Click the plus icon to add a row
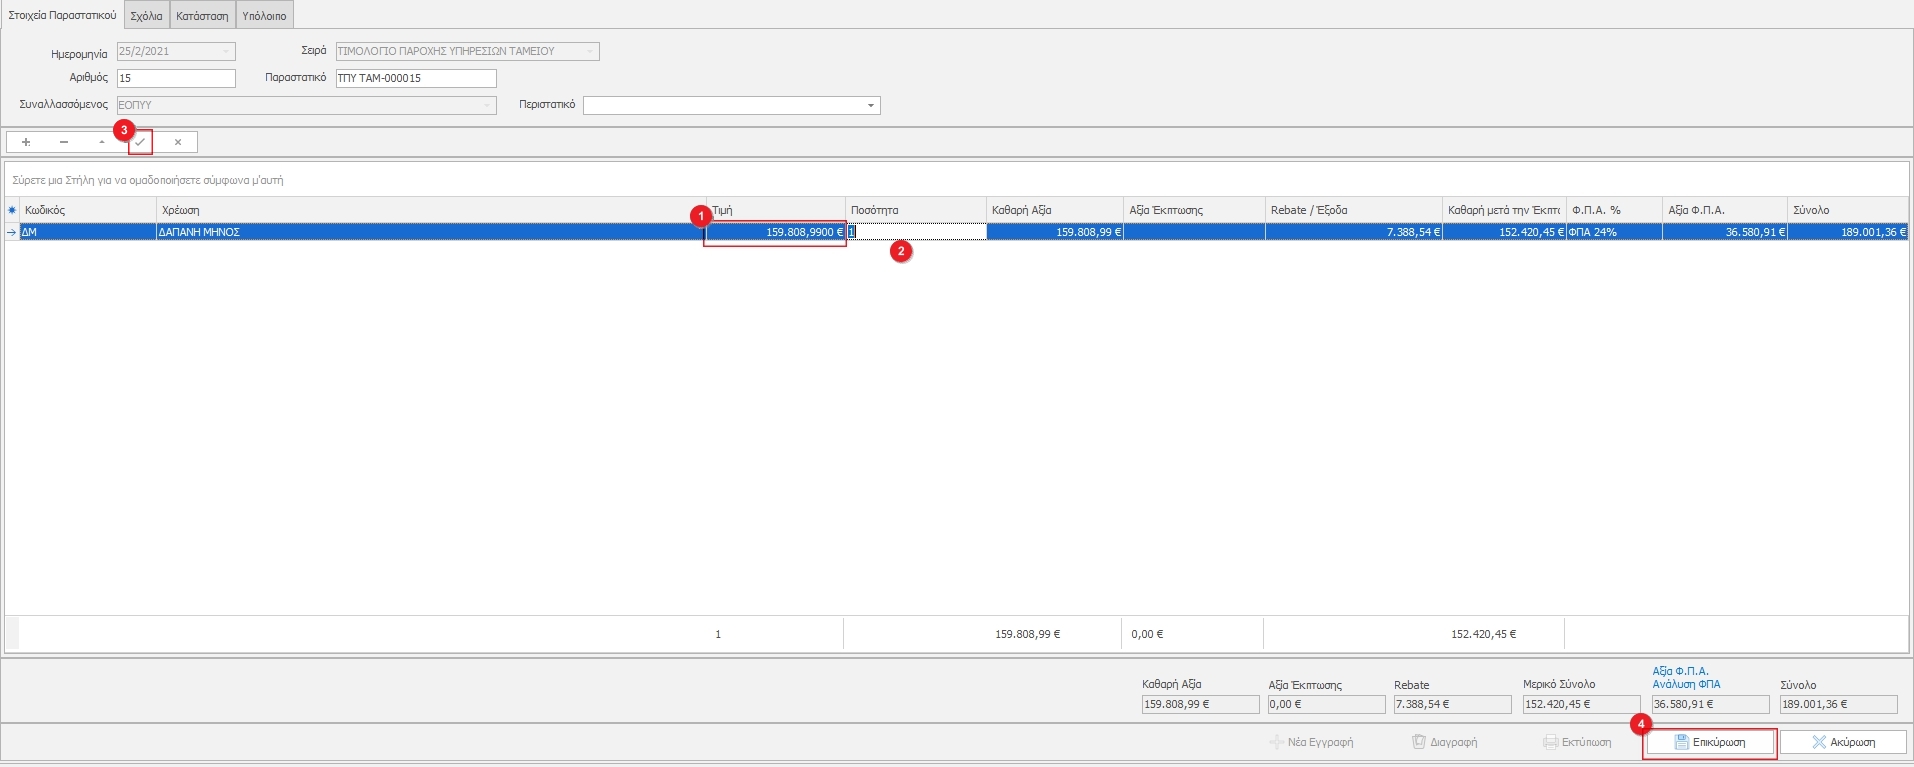The width and height of the screenshot is (1914, 767). (26, 142)
